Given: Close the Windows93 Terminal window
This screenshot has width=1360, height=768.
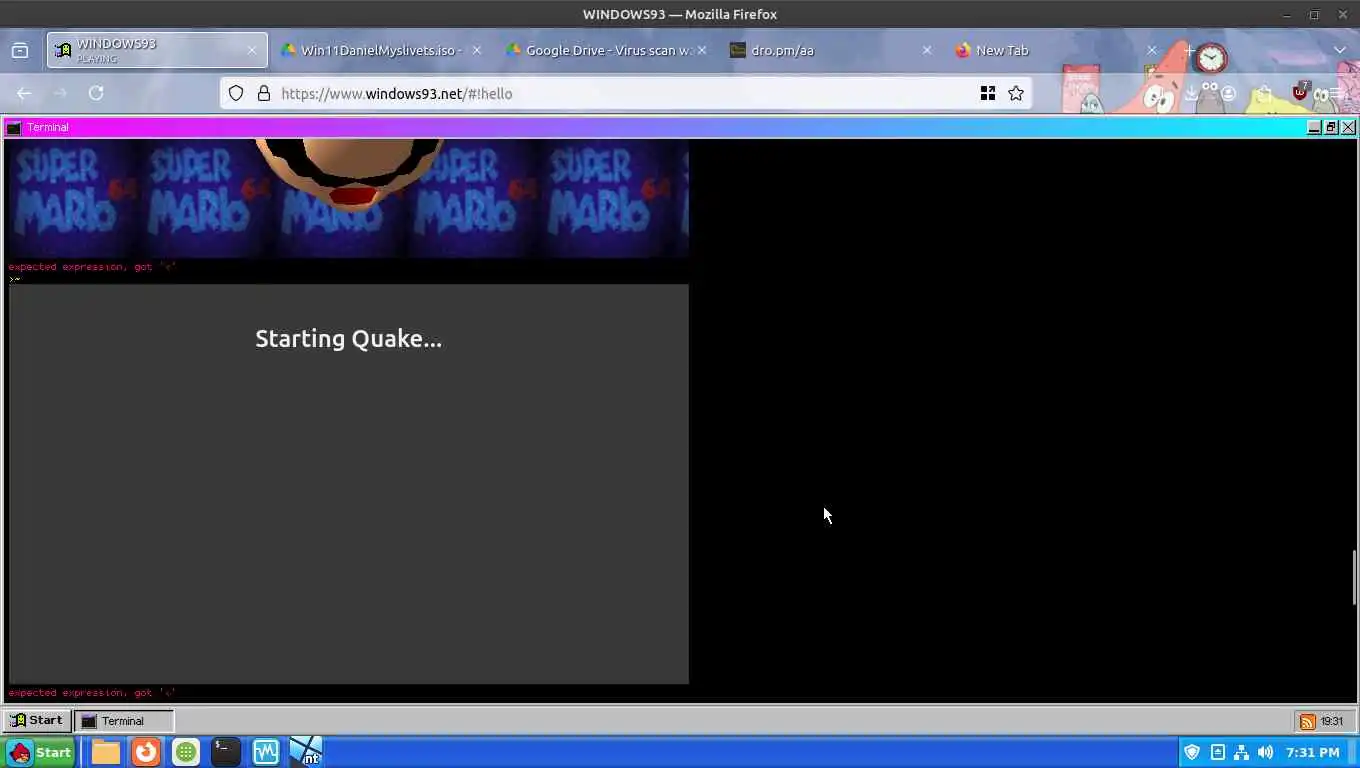Looking at the screenshot, I should click(1348, 127).
